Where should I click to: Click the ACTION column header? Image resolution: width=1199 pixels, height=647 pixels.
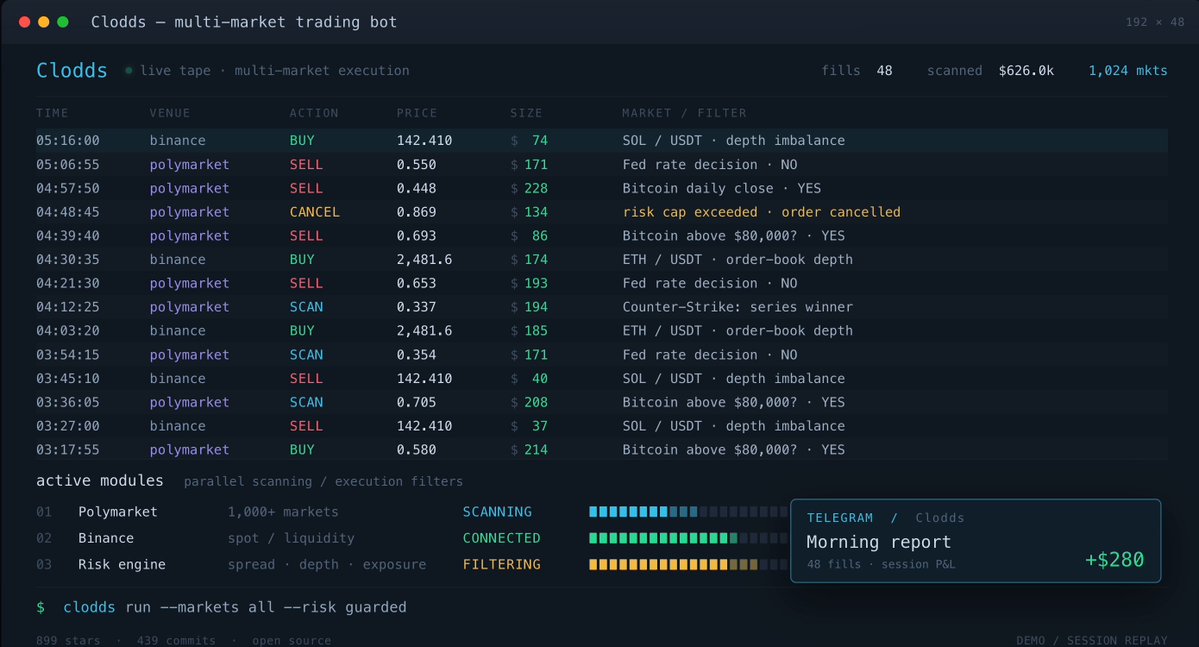coord(314,113)
